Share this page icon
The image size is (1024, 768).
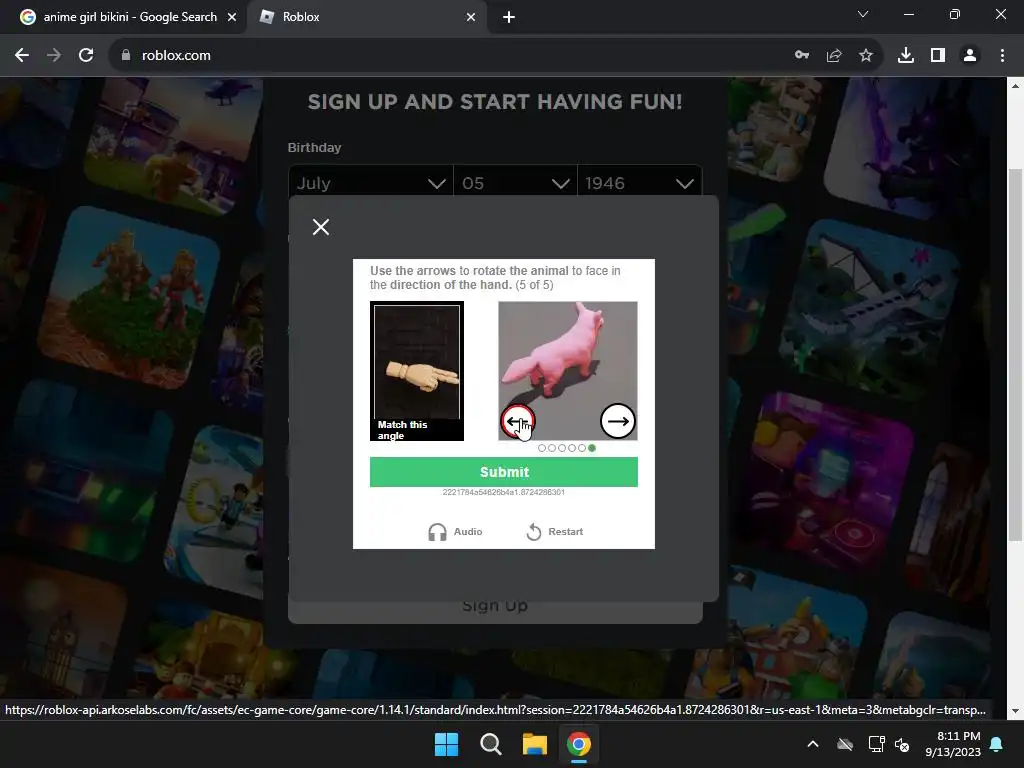[x=834, y=56]
